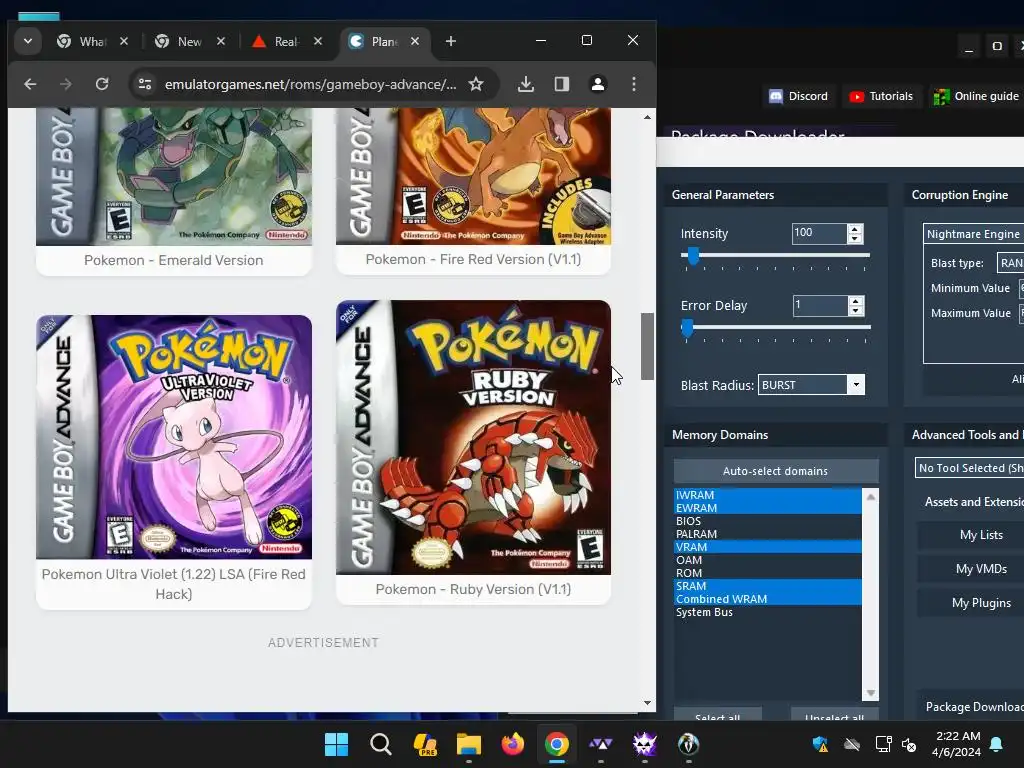Close the 'What' tab
The width and height of the screenshot is (1024, 768).
click(124, 41)
